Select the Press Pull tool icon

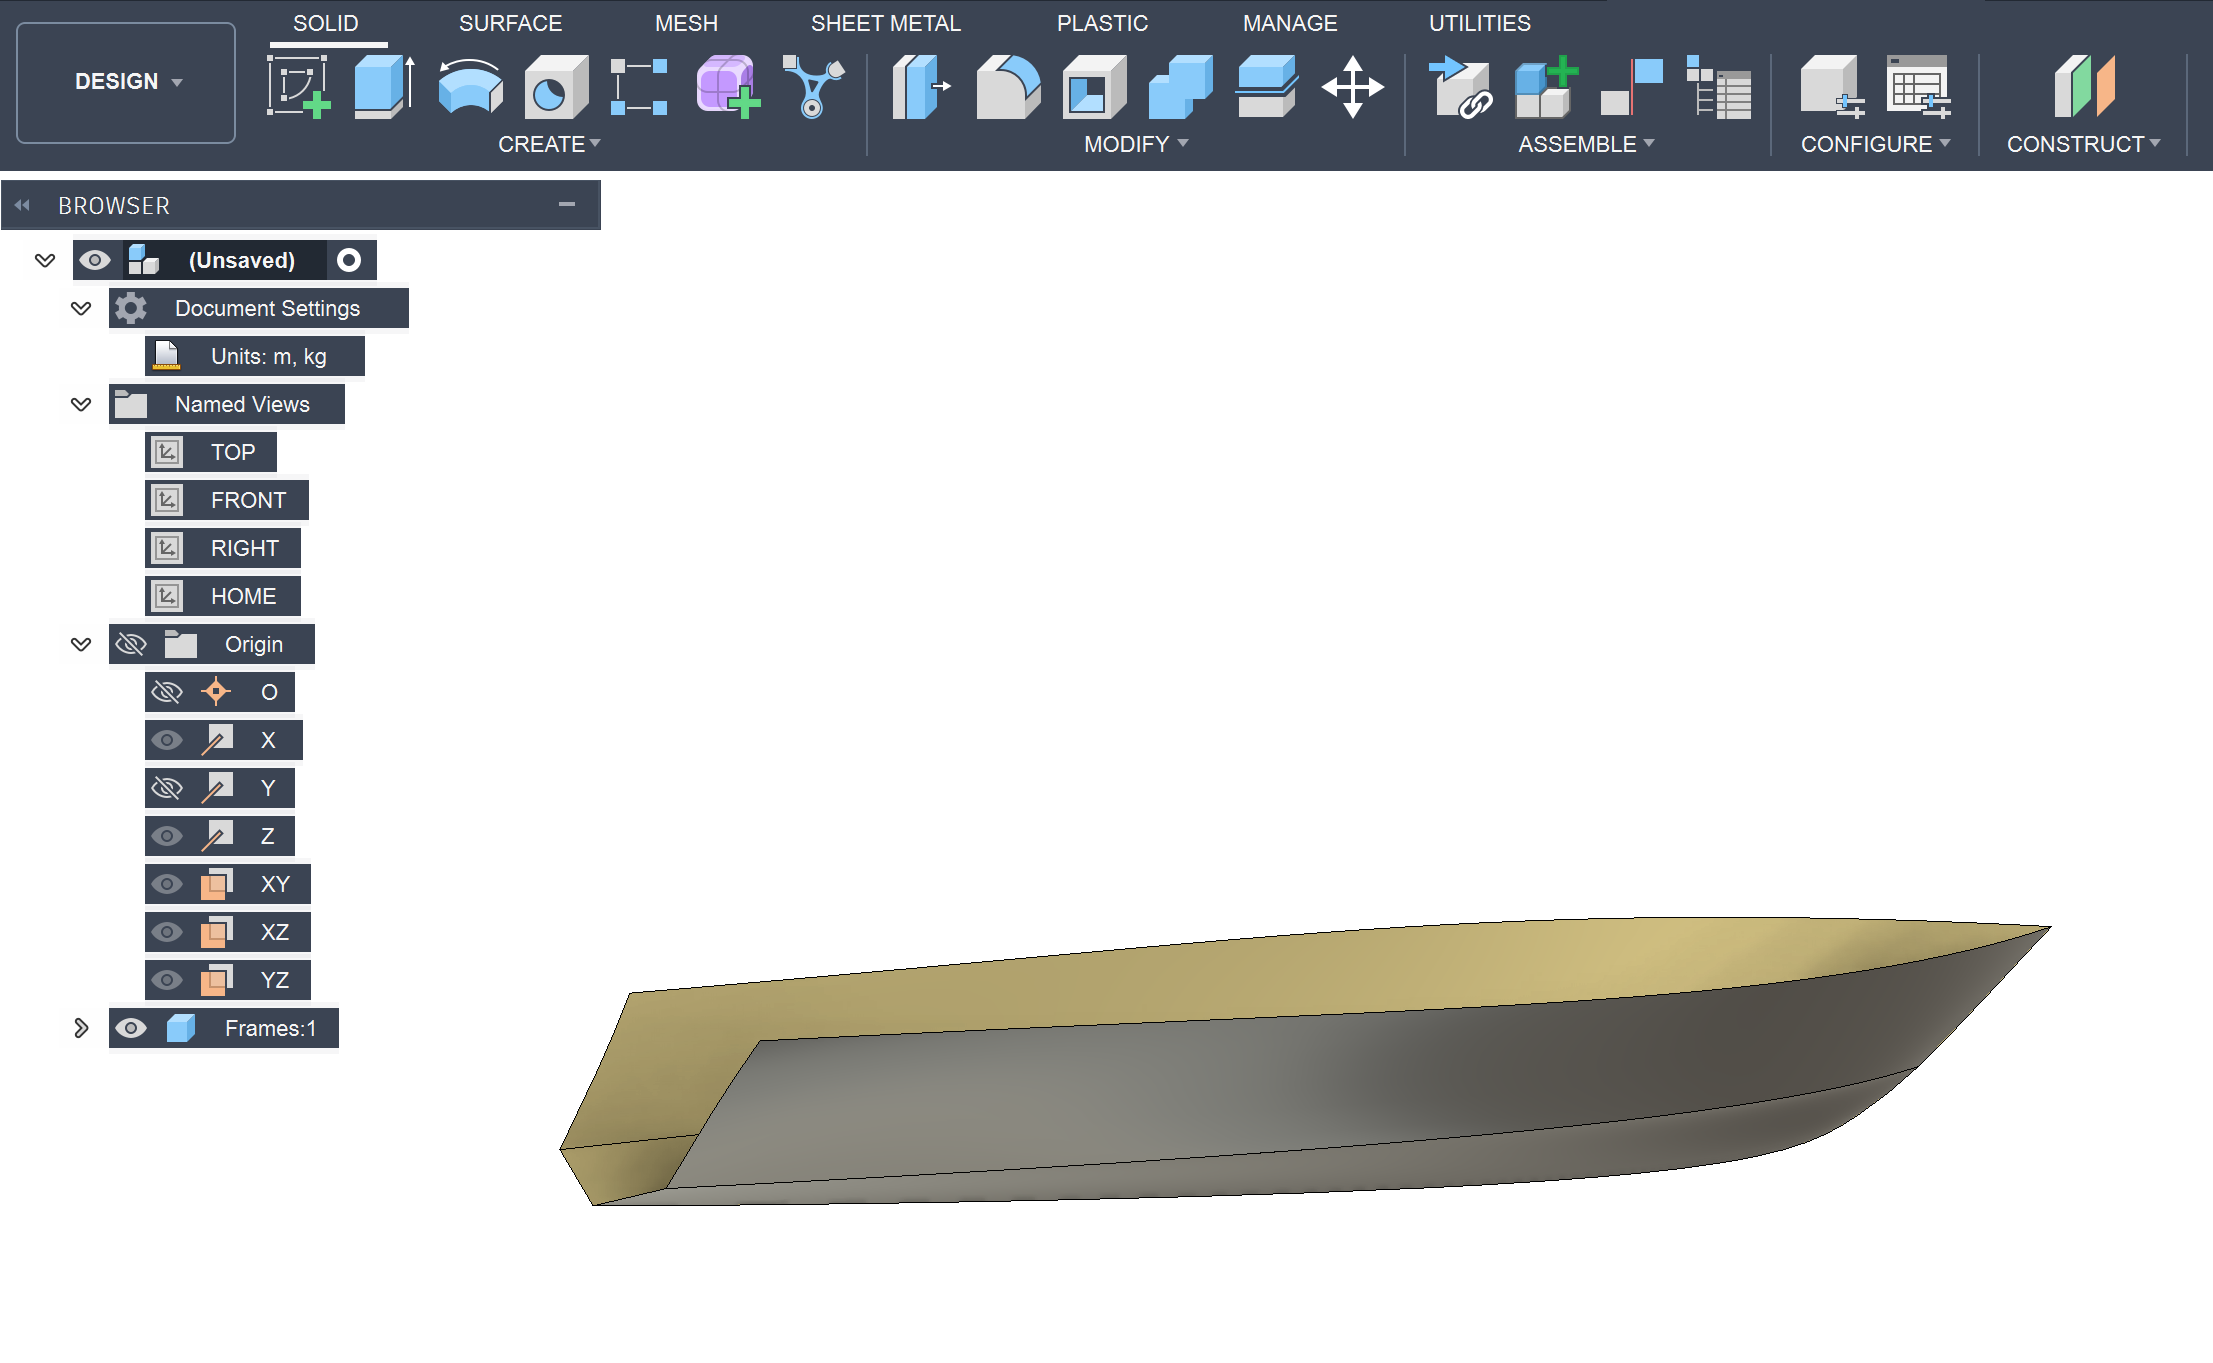click(x=920, y=87)
